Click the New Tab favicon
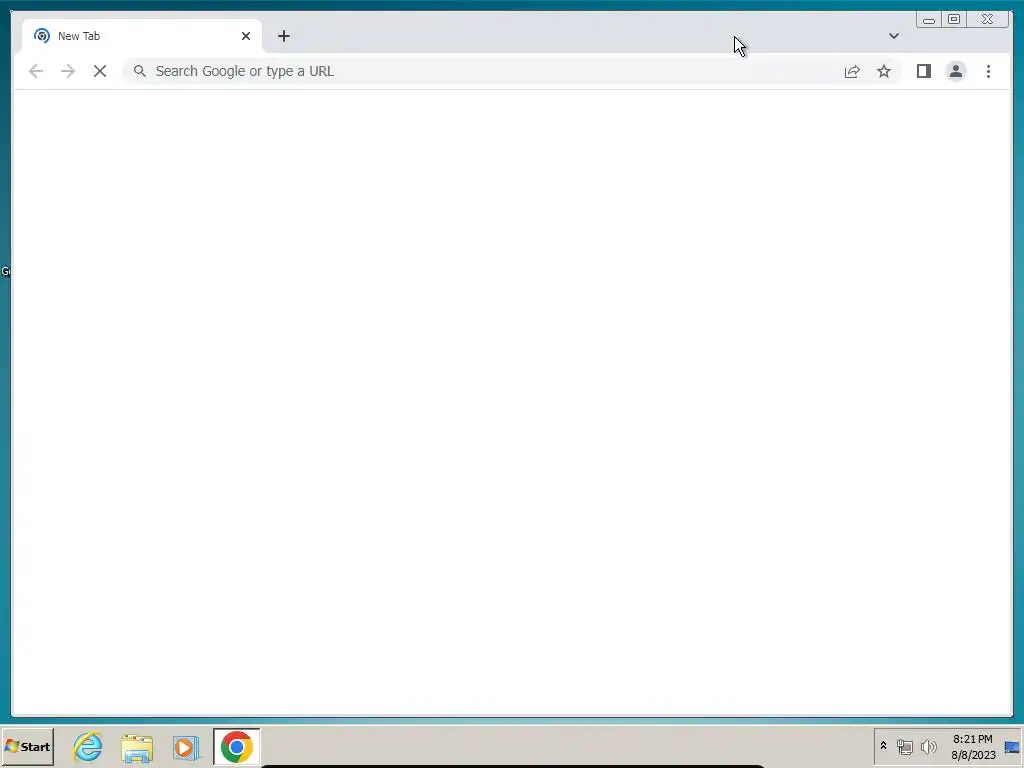Viewport: 1024px width, 768px height. (42, 36)
